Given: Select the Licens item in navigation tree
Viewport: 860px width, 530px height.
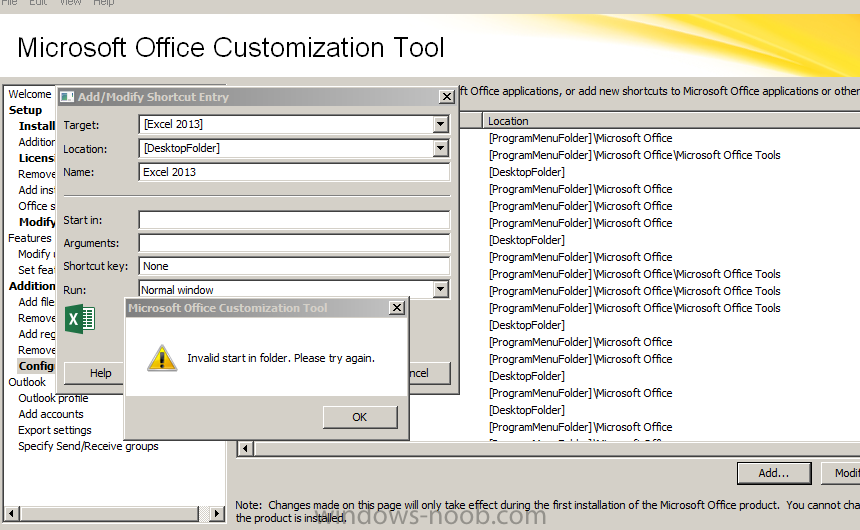Looking at the screenshot, I should click(x=36, y=158).
